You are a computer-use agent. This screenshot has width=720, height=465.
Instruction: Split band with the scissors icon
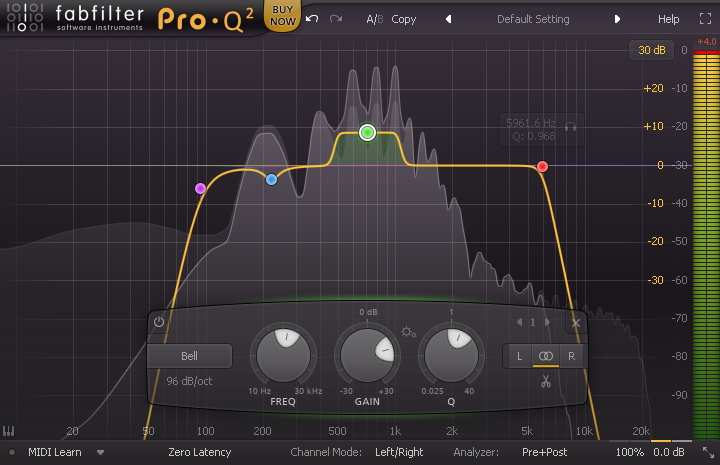coord(546,381)
